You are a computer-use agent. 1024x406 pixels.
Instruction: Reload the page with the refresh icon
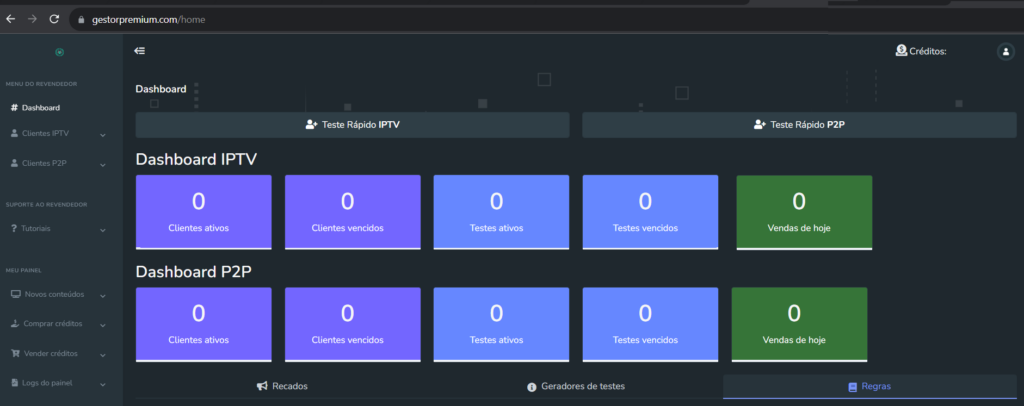54,20
